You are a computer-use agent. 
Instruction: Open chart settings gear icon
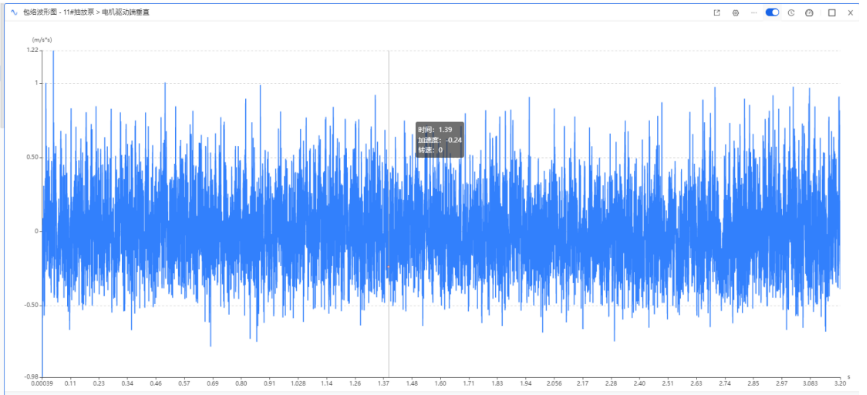[735, 13]
